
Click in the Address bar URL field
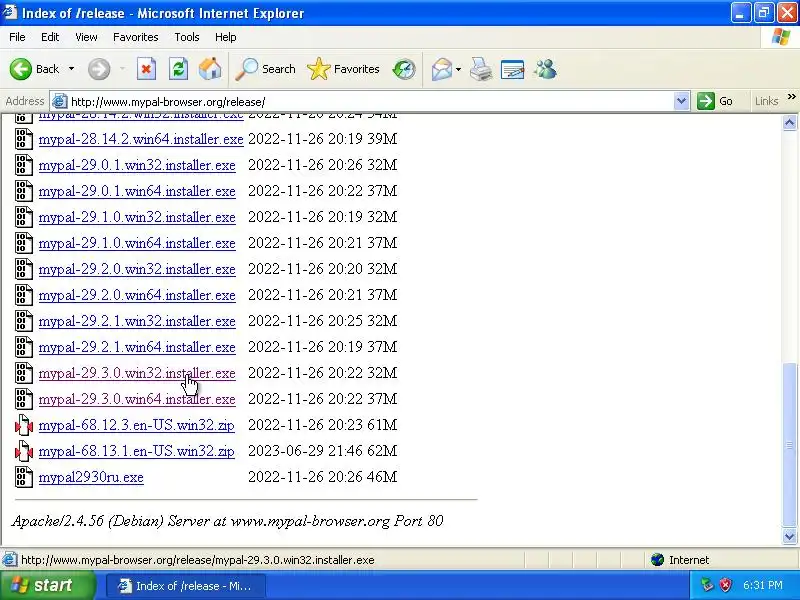pos(370,102)
